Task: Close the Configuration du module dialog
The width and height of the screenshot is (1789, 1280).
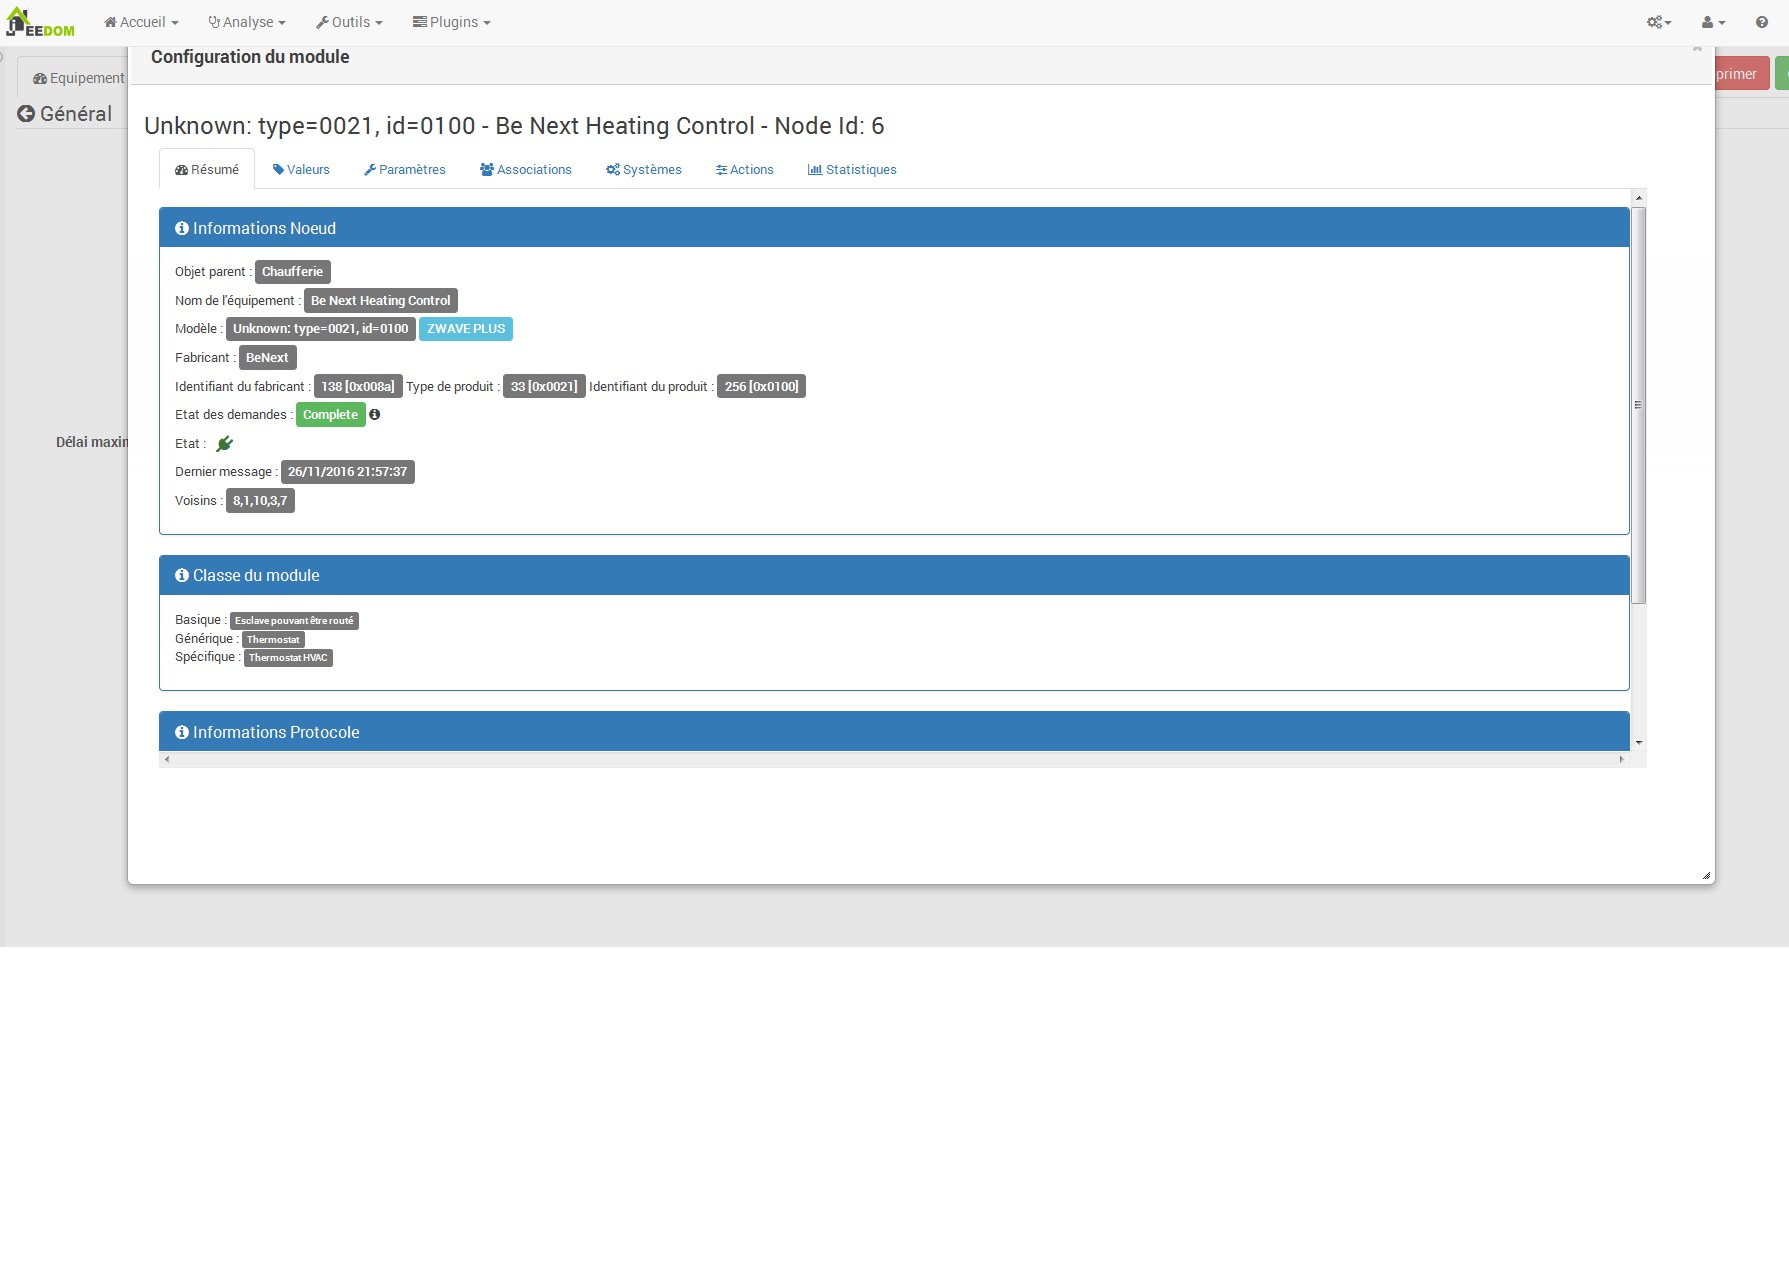Action: pos(1697,48)
